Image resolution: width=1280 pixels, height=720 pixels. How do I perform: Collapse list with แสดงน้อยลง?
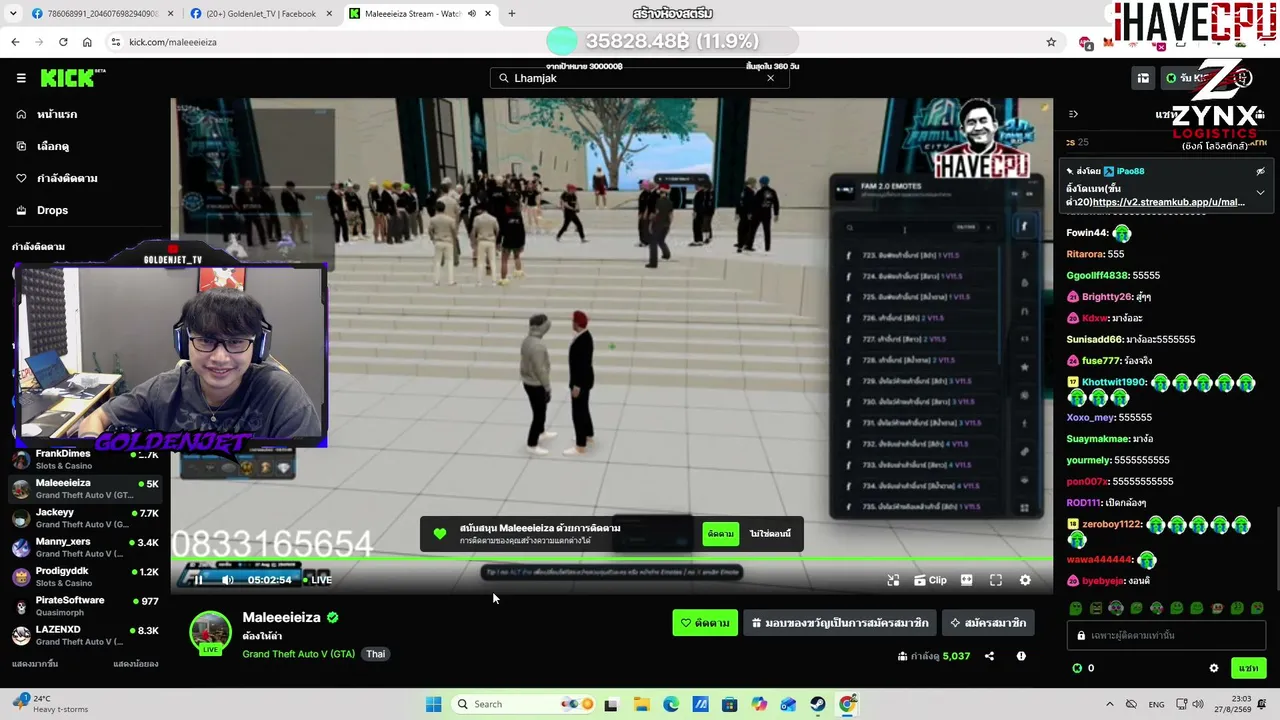(136, 664)
